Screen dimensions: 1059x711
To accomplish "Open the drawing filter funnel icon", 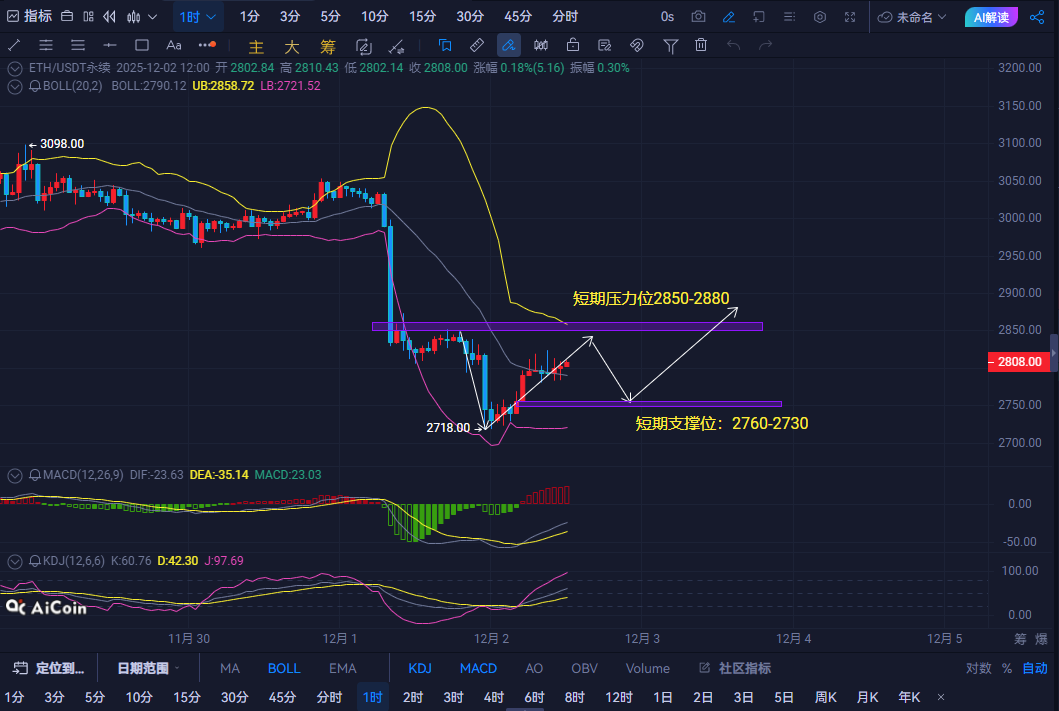I will [671, 45].
